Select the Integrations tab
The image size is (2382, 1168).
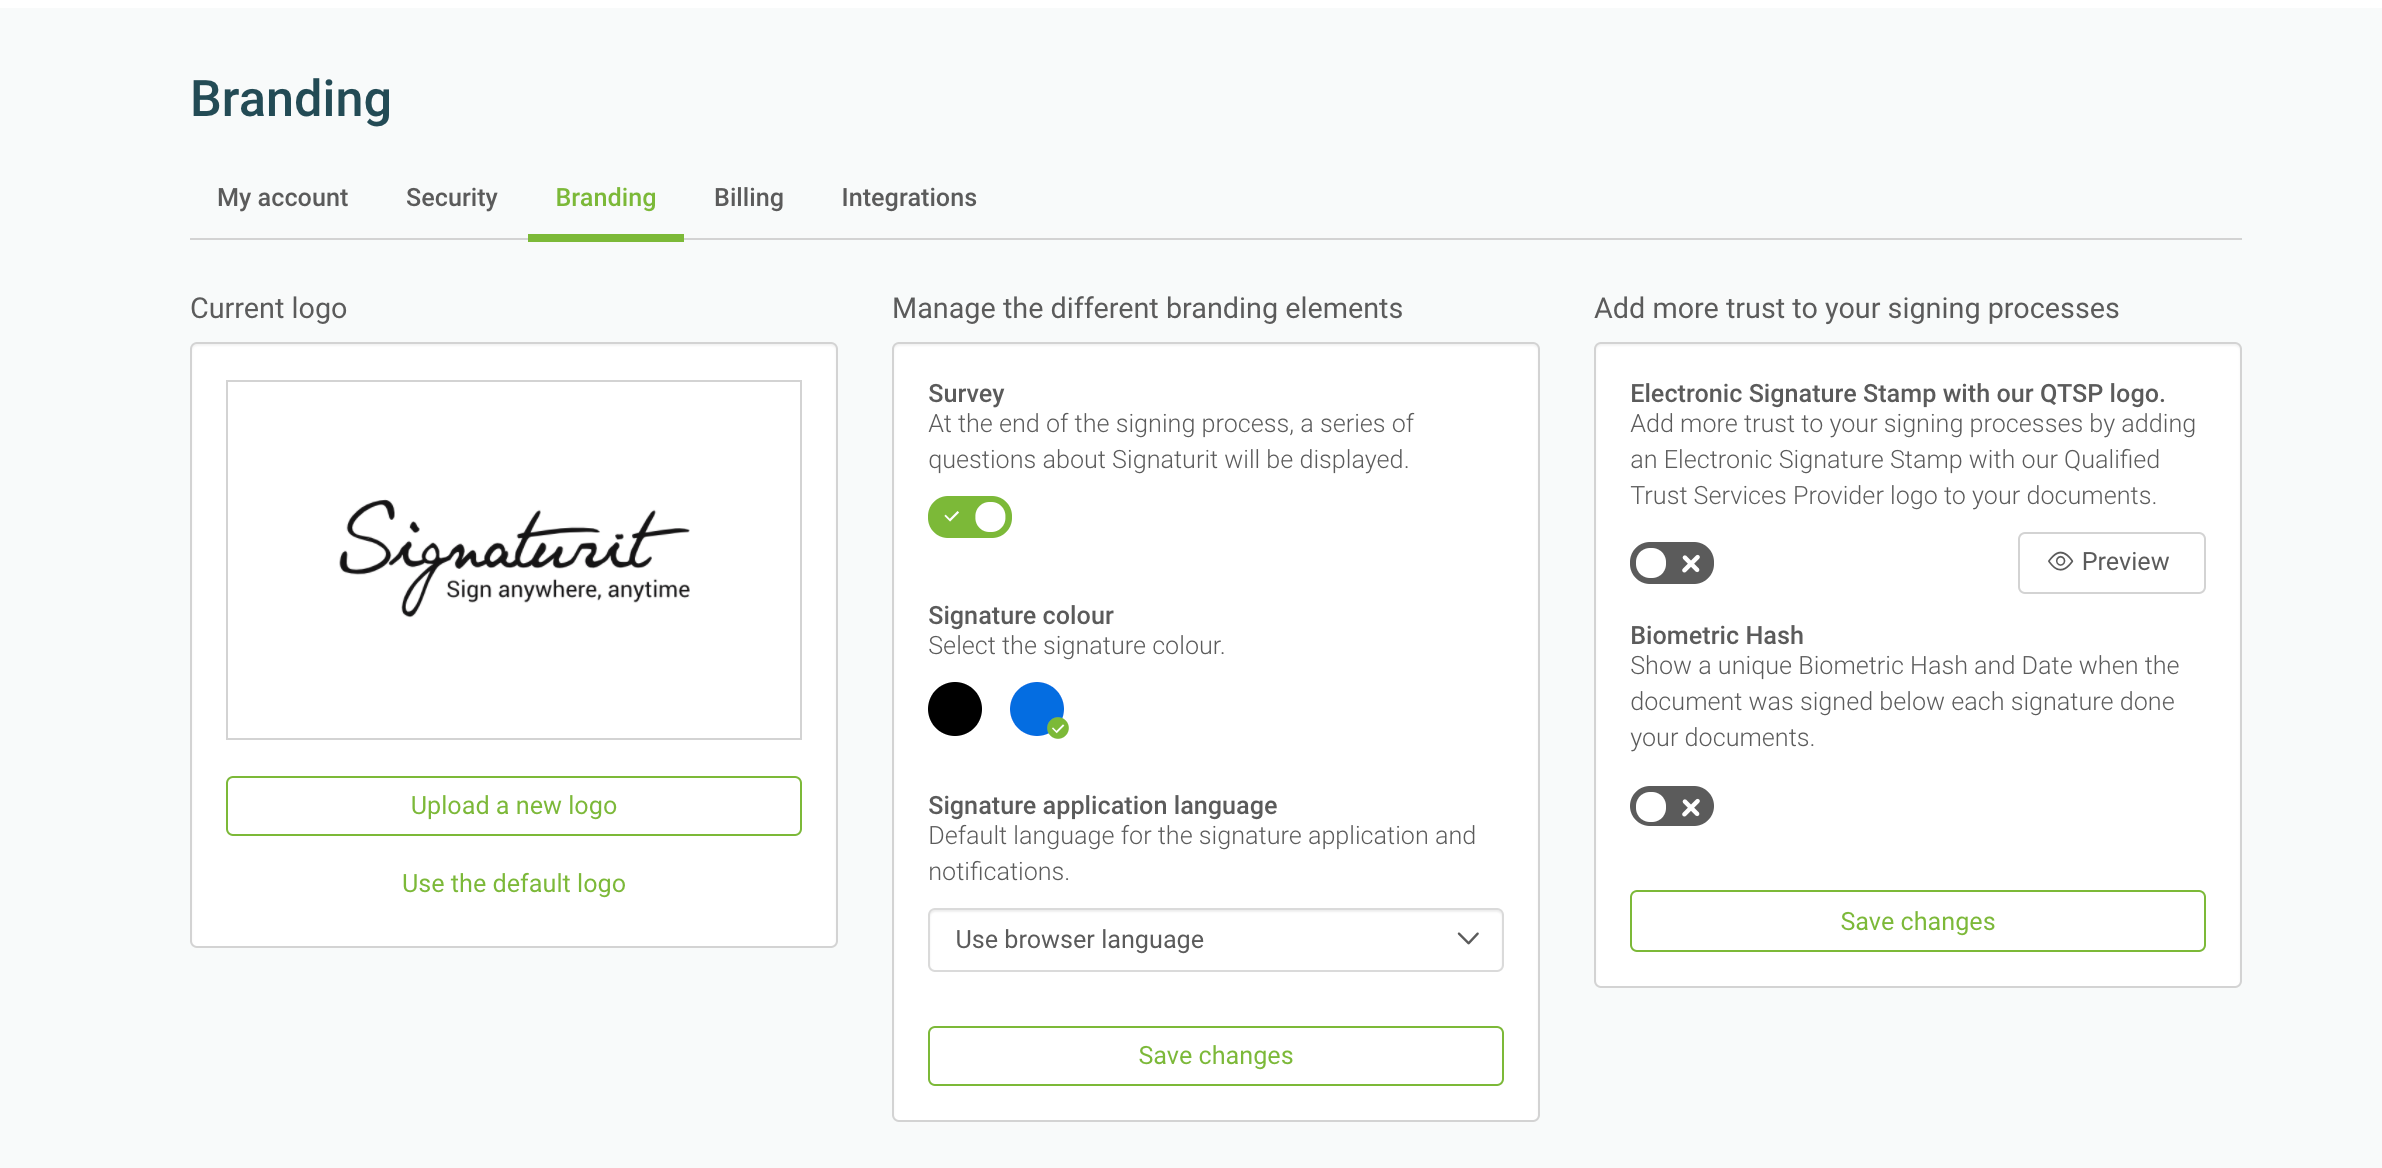(909, 198)
